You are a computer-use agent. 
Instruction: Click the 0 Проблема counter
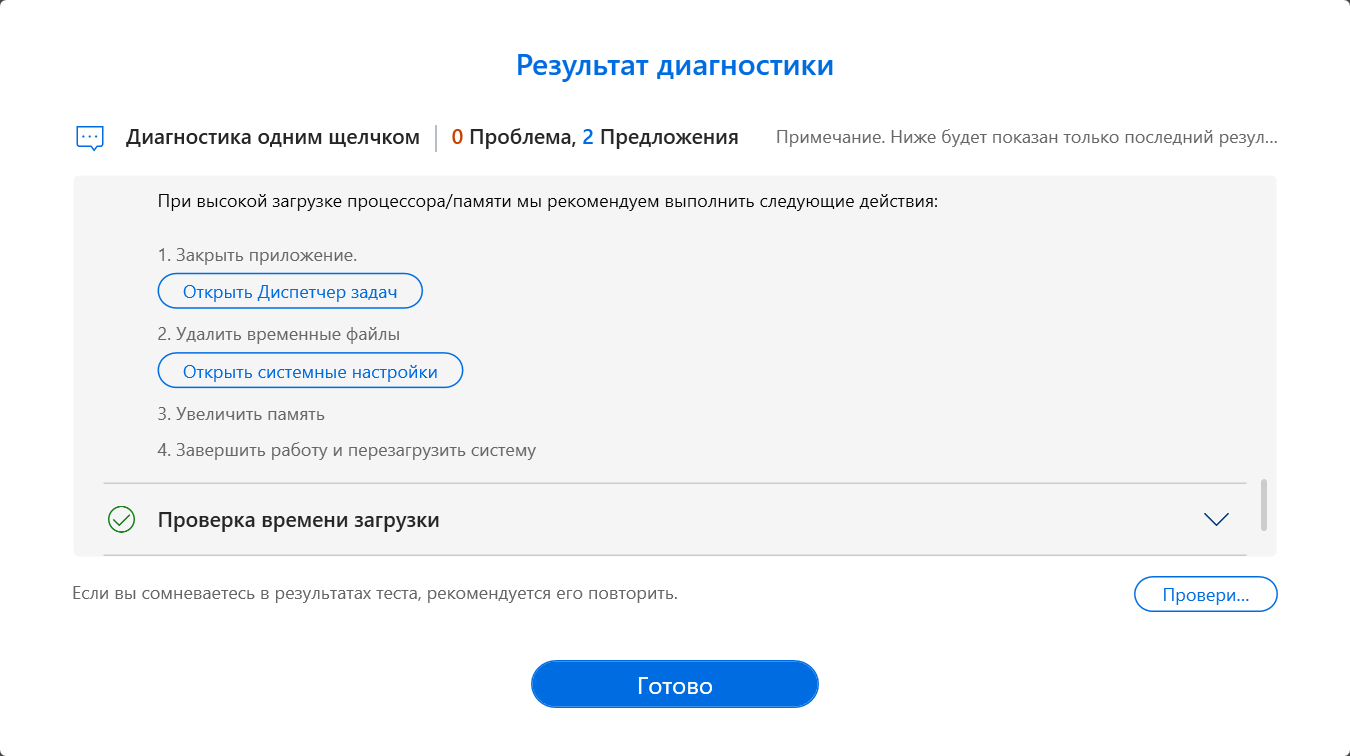510,138
